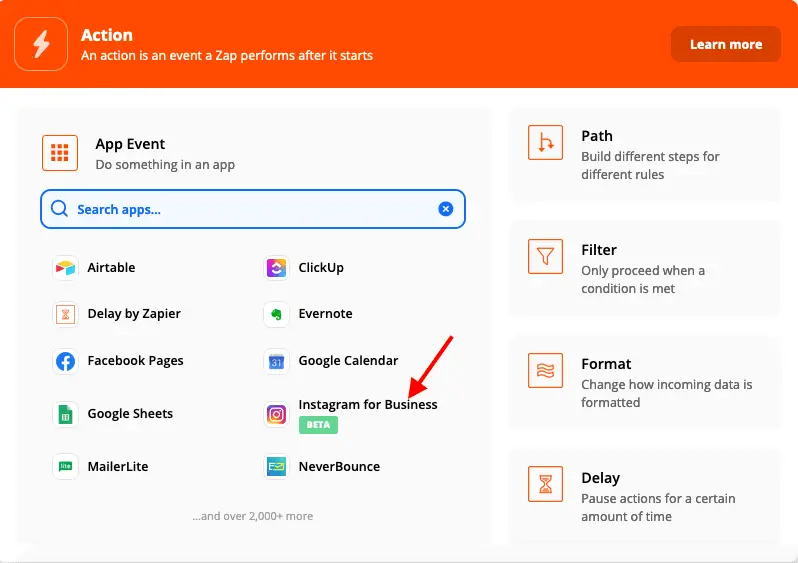Select the Delay by Zapier icon

[65, 314]
